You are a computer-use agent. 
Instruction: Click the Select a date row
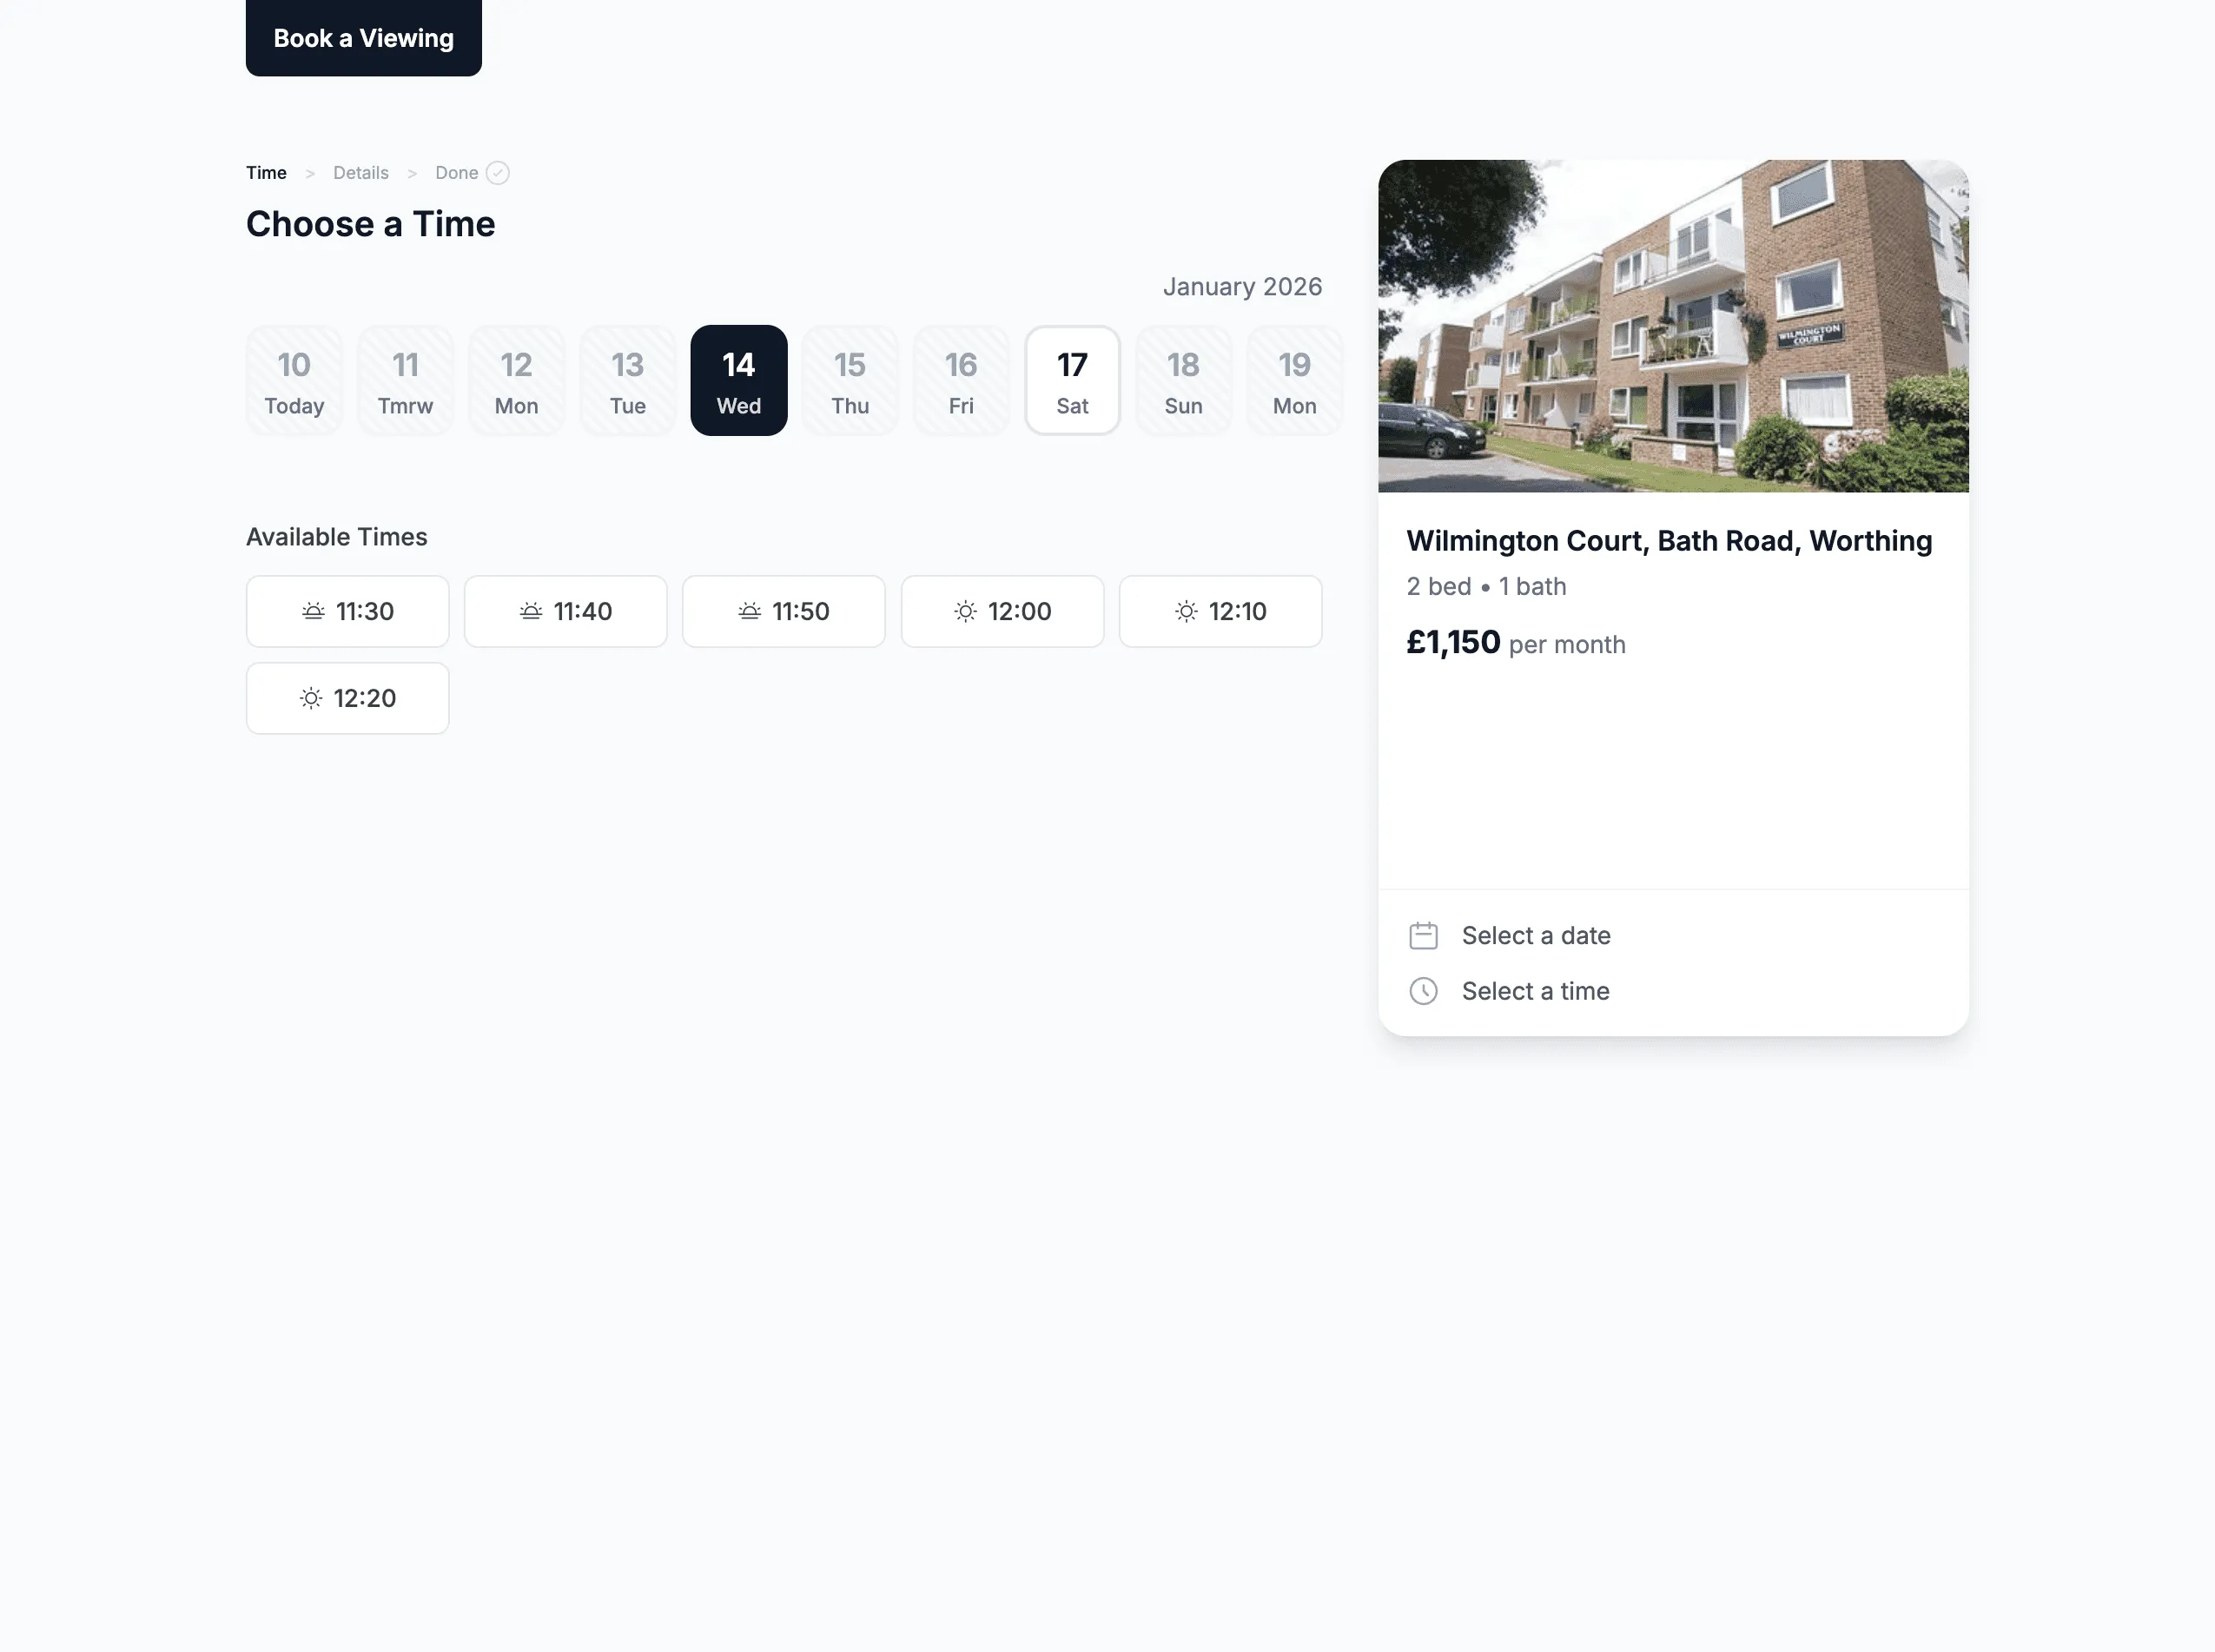tap(1536, 934)
